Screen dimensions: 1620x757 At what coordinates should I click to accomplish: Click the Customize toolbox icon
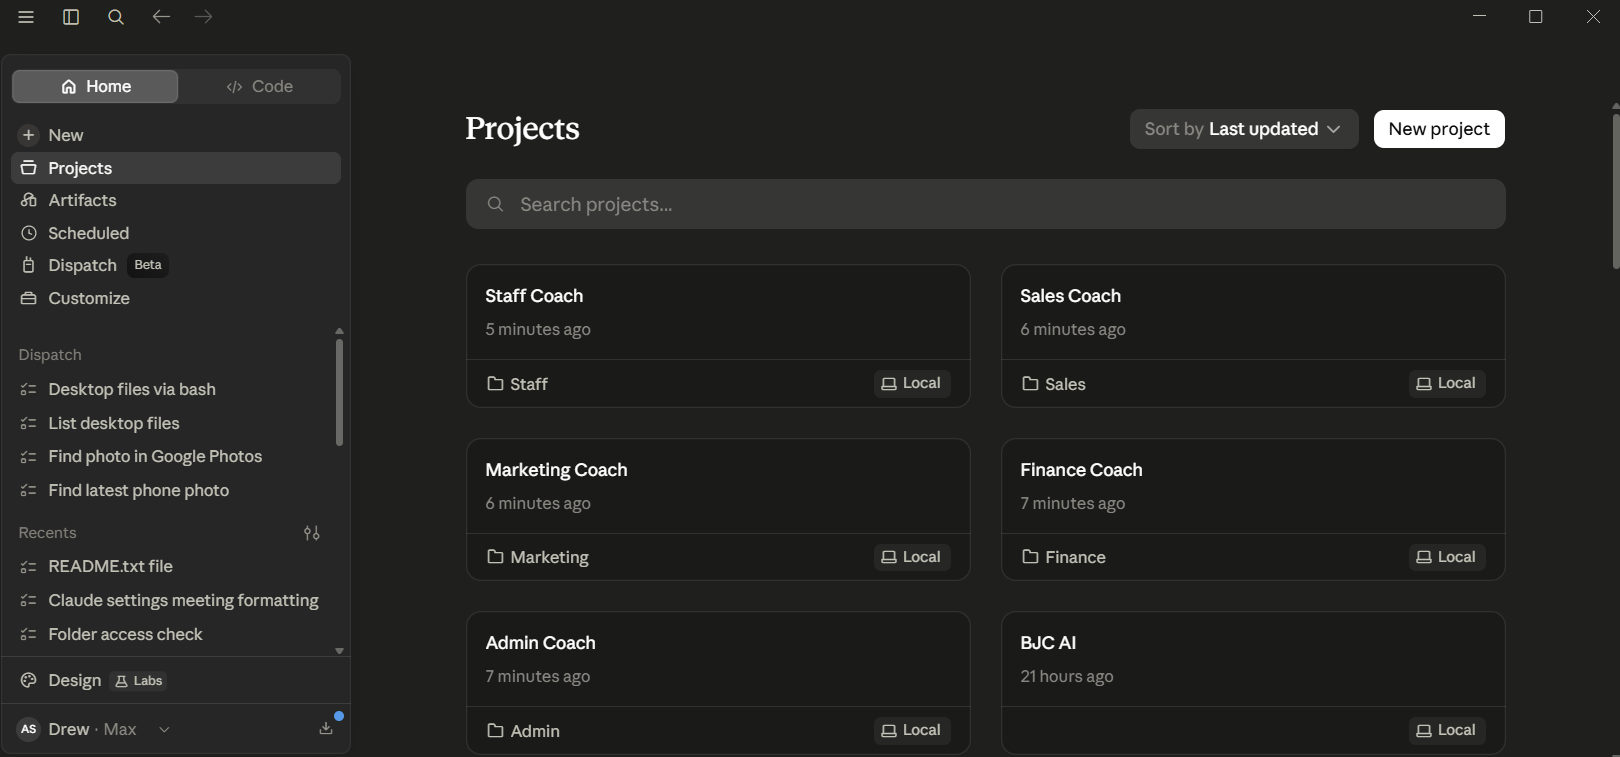[29, 298]
